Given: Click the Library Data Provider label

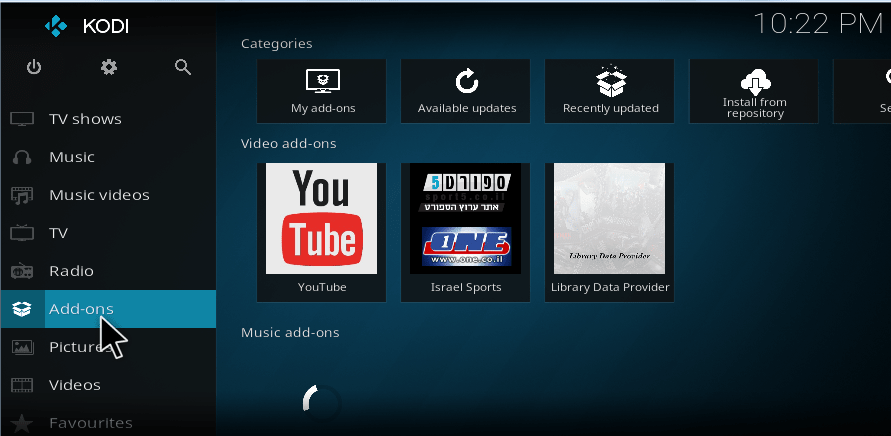Looking at the screenshot, I should [x=610, y=288].
